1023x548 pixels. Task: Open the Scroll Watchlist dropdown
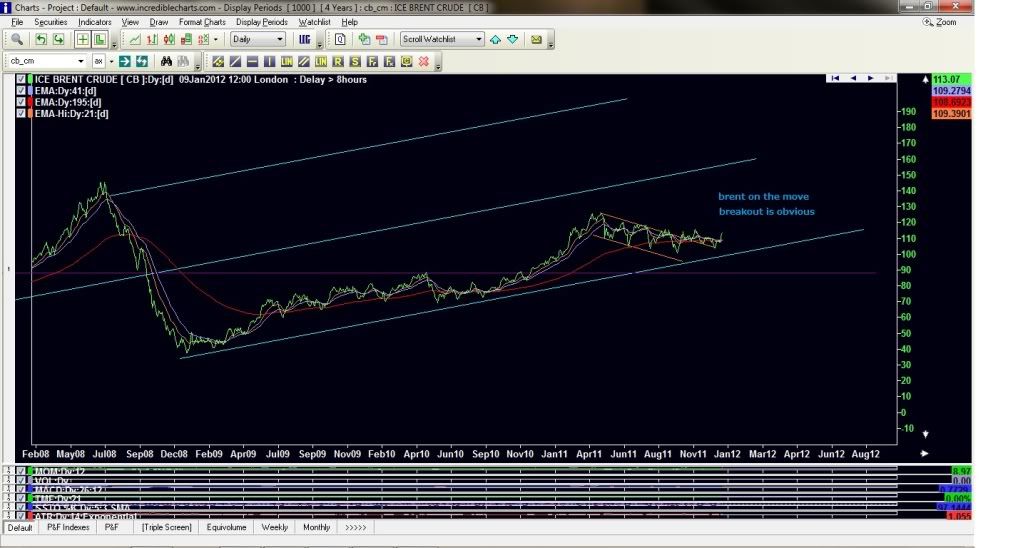pos(442,39)
